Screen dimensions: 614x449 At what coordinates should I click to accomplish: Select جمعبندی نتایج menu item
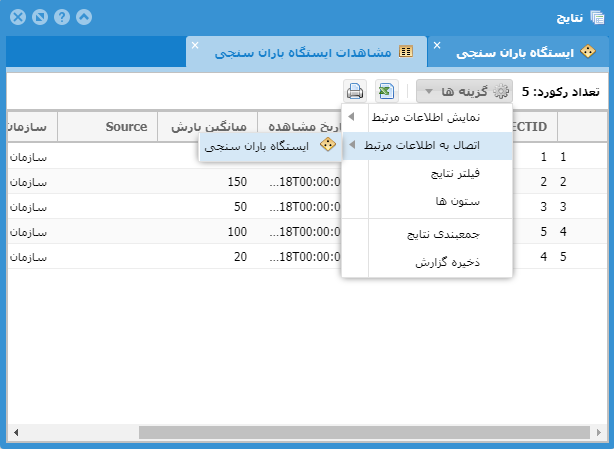click(x=427, y=234)
